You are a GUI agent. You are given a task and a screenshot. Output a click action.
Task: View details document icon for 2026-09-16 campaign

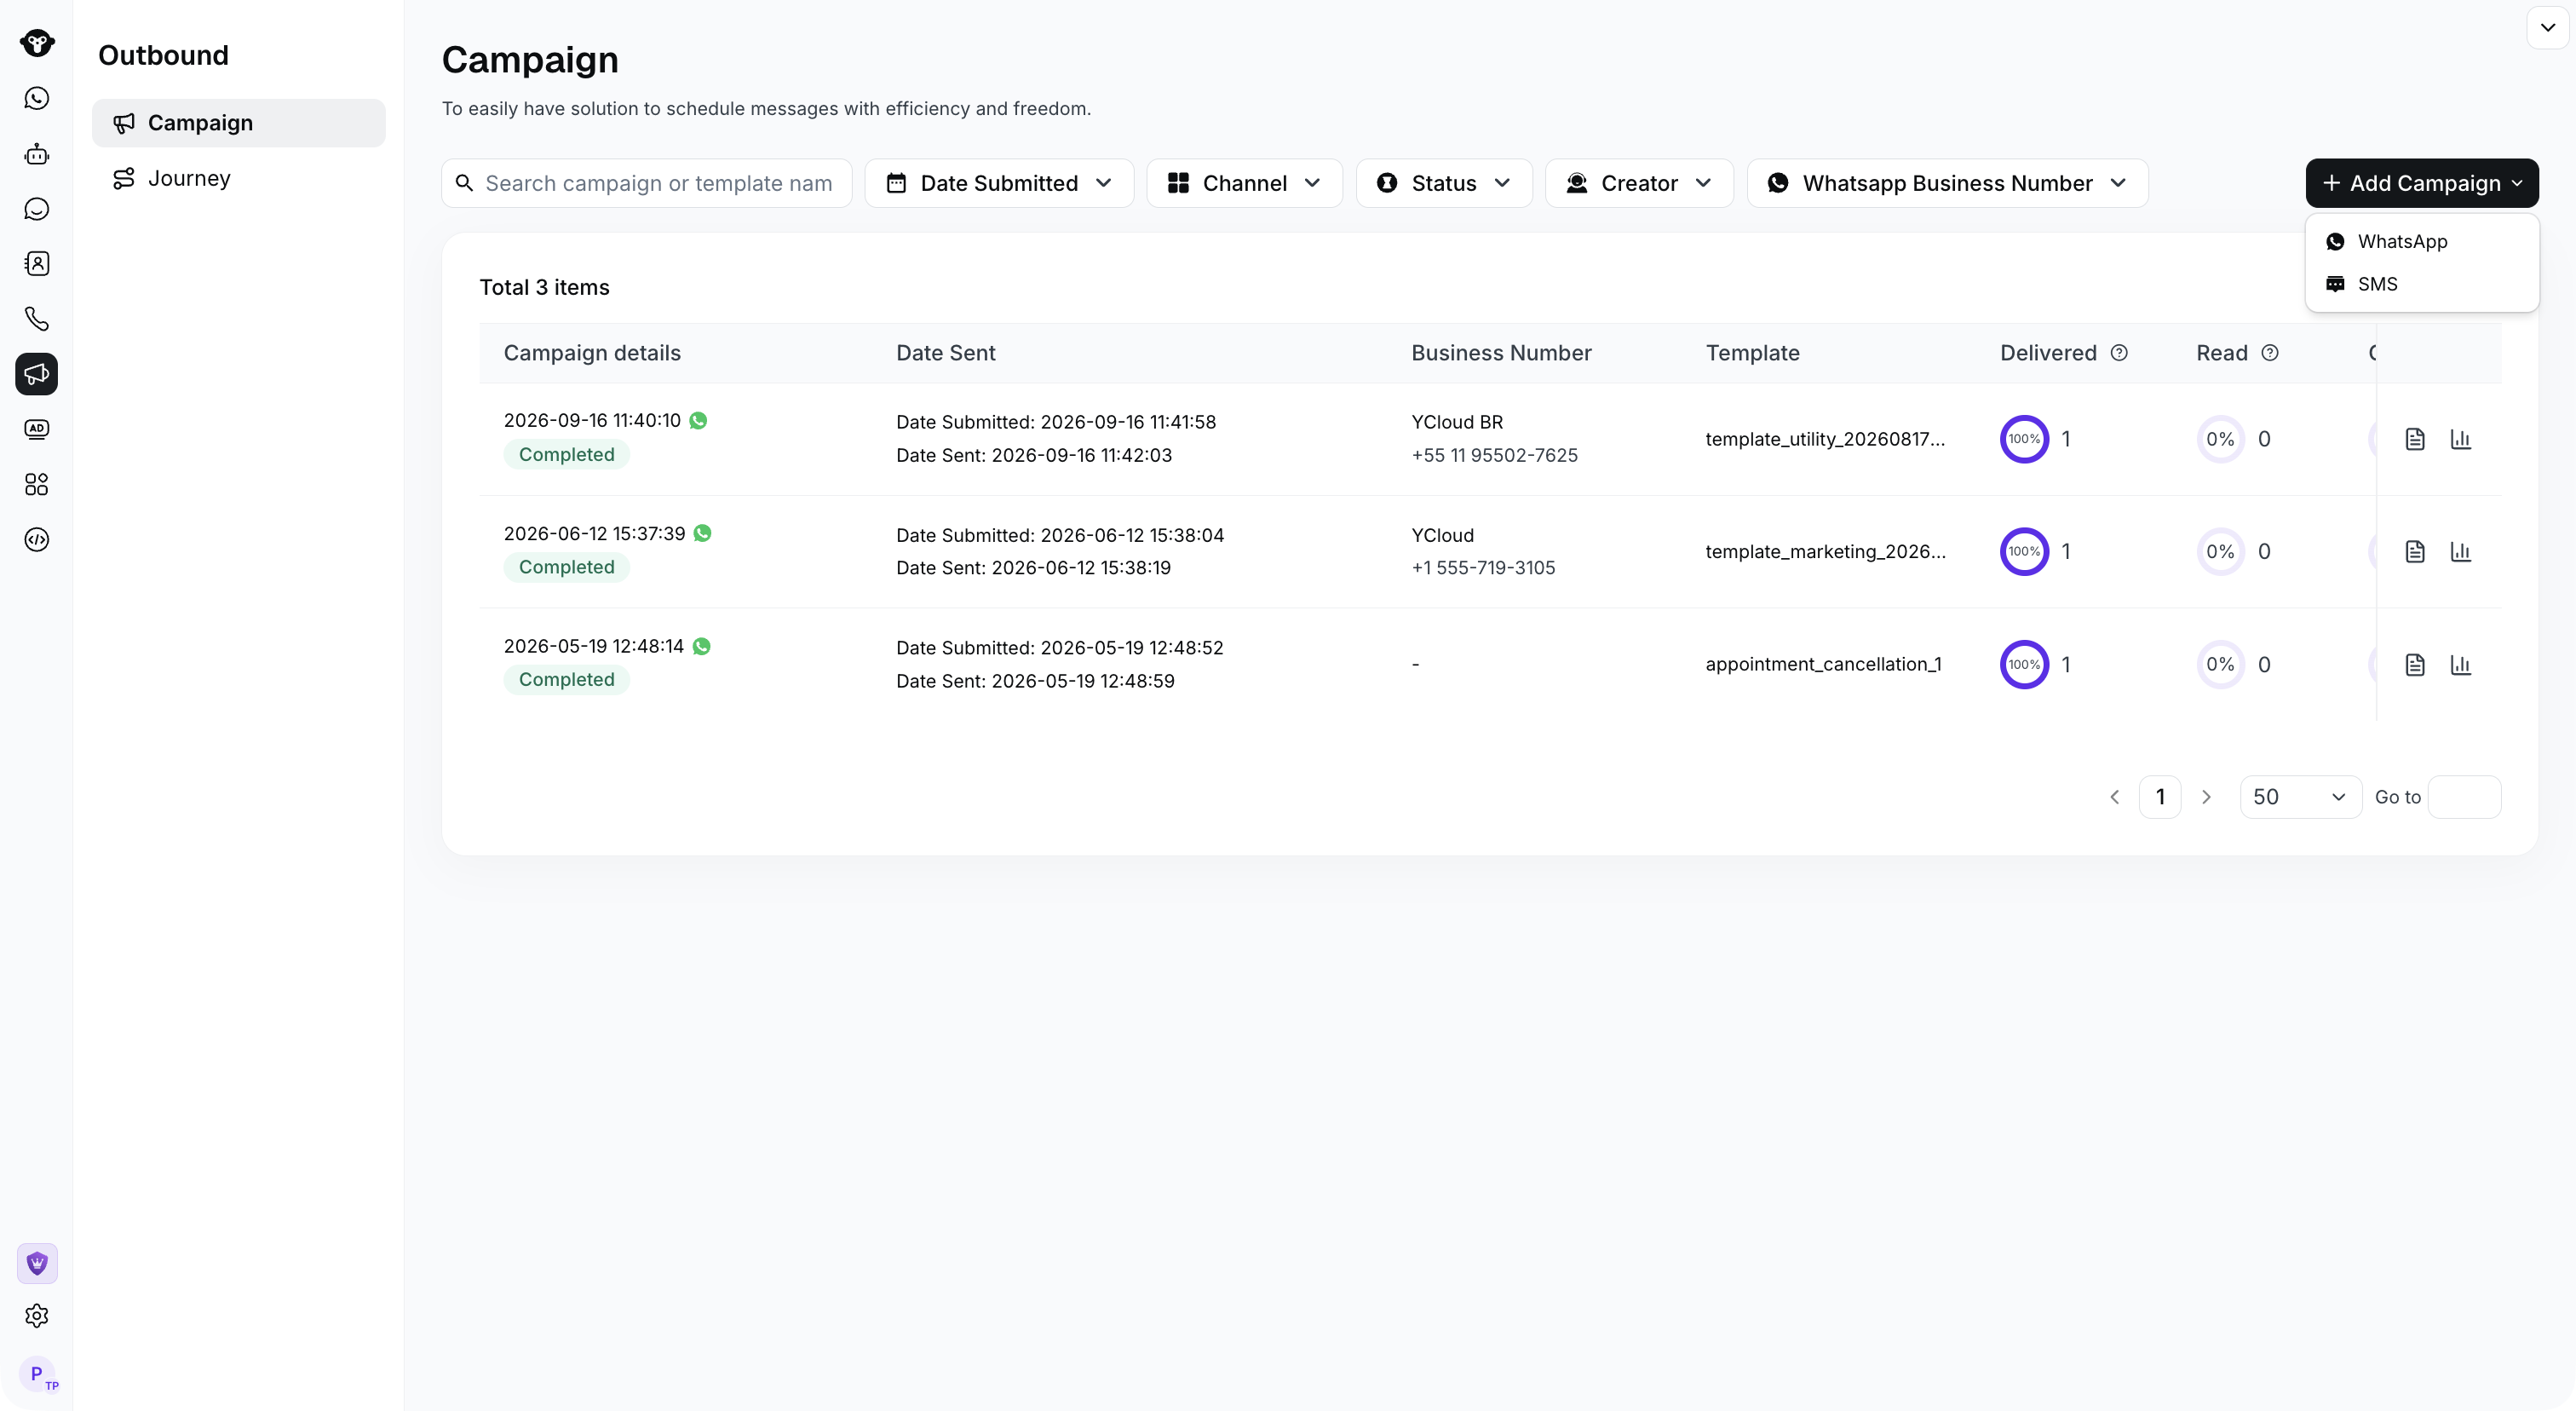coord(2415,439)
